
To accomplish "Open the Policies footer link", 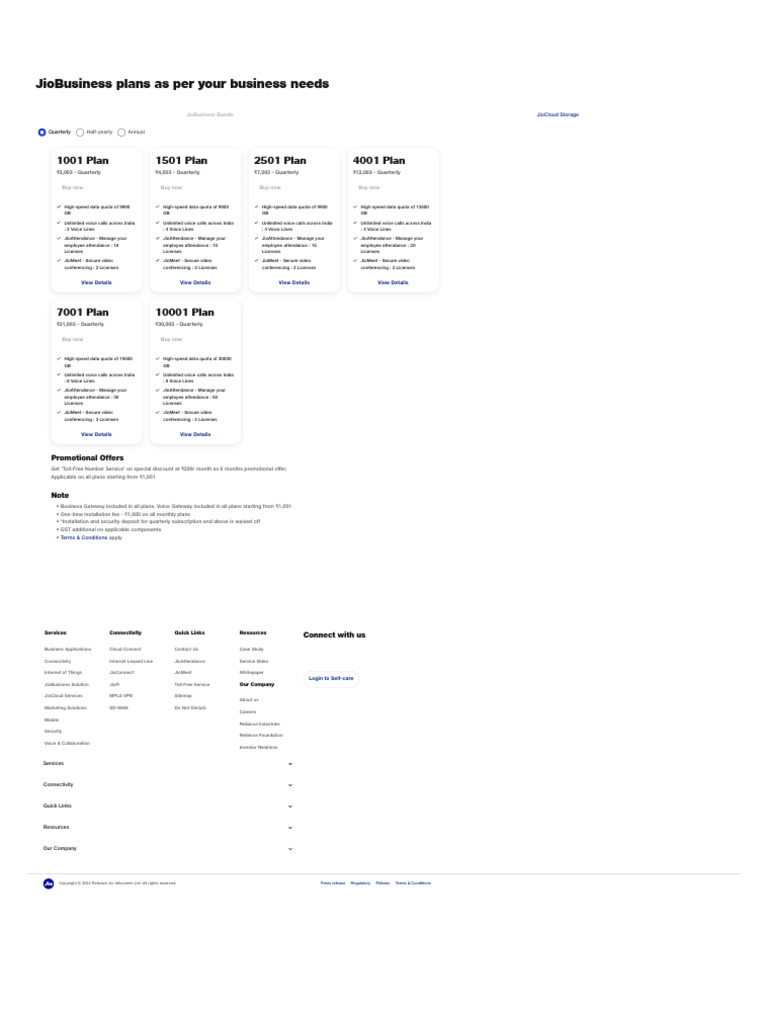I will point(383,883).
